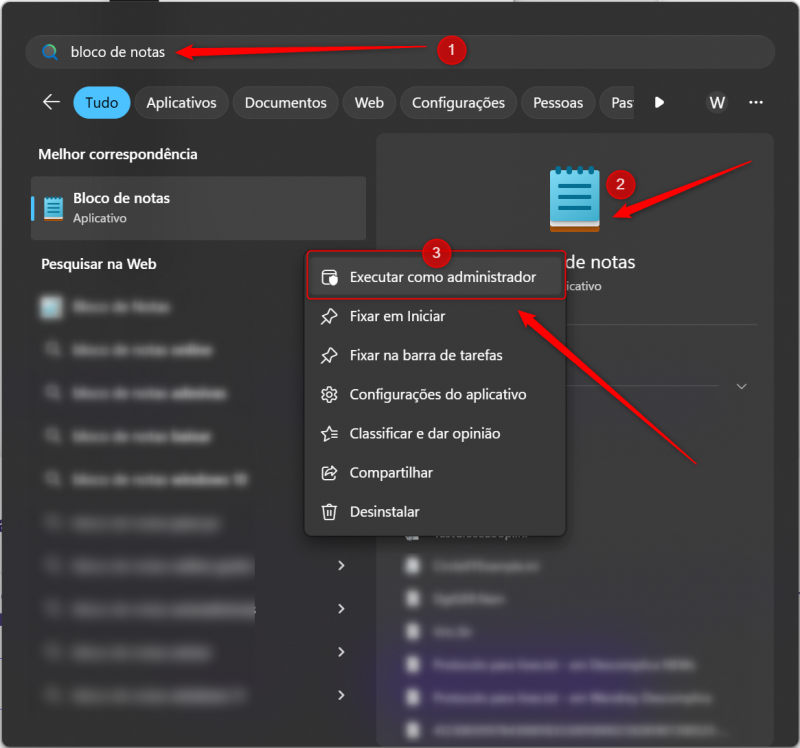Image resolution: width=800 pixels, height=748 pixels.
Task: Click the pin icon beside "Fixar em Iniciar"
Action: pos(328,316)
